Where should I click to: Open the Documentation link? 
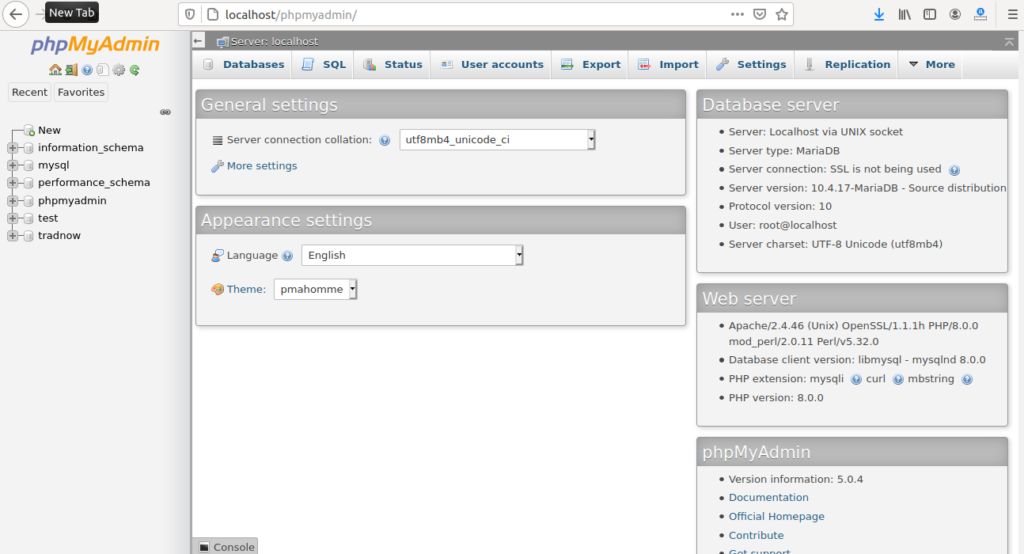[769, 498]
